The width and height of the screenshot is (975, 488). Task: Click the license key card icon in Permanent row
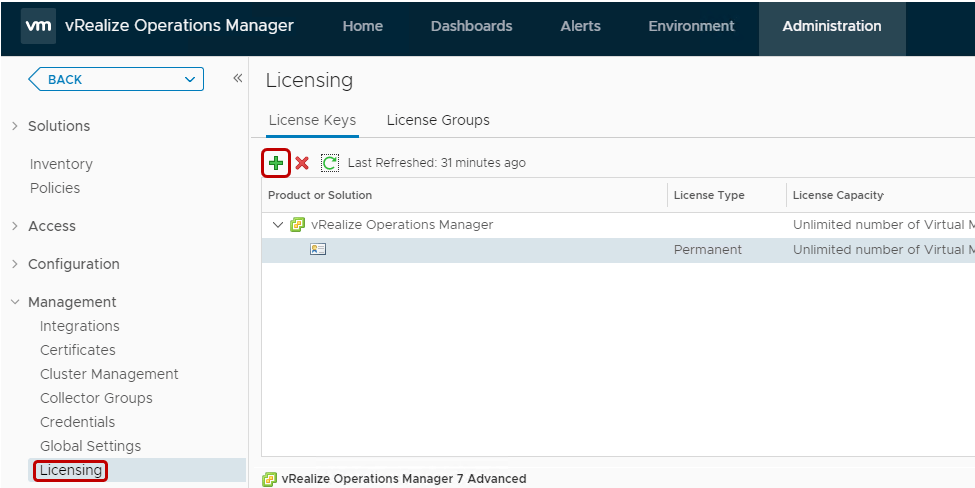[x=318, y=249]
